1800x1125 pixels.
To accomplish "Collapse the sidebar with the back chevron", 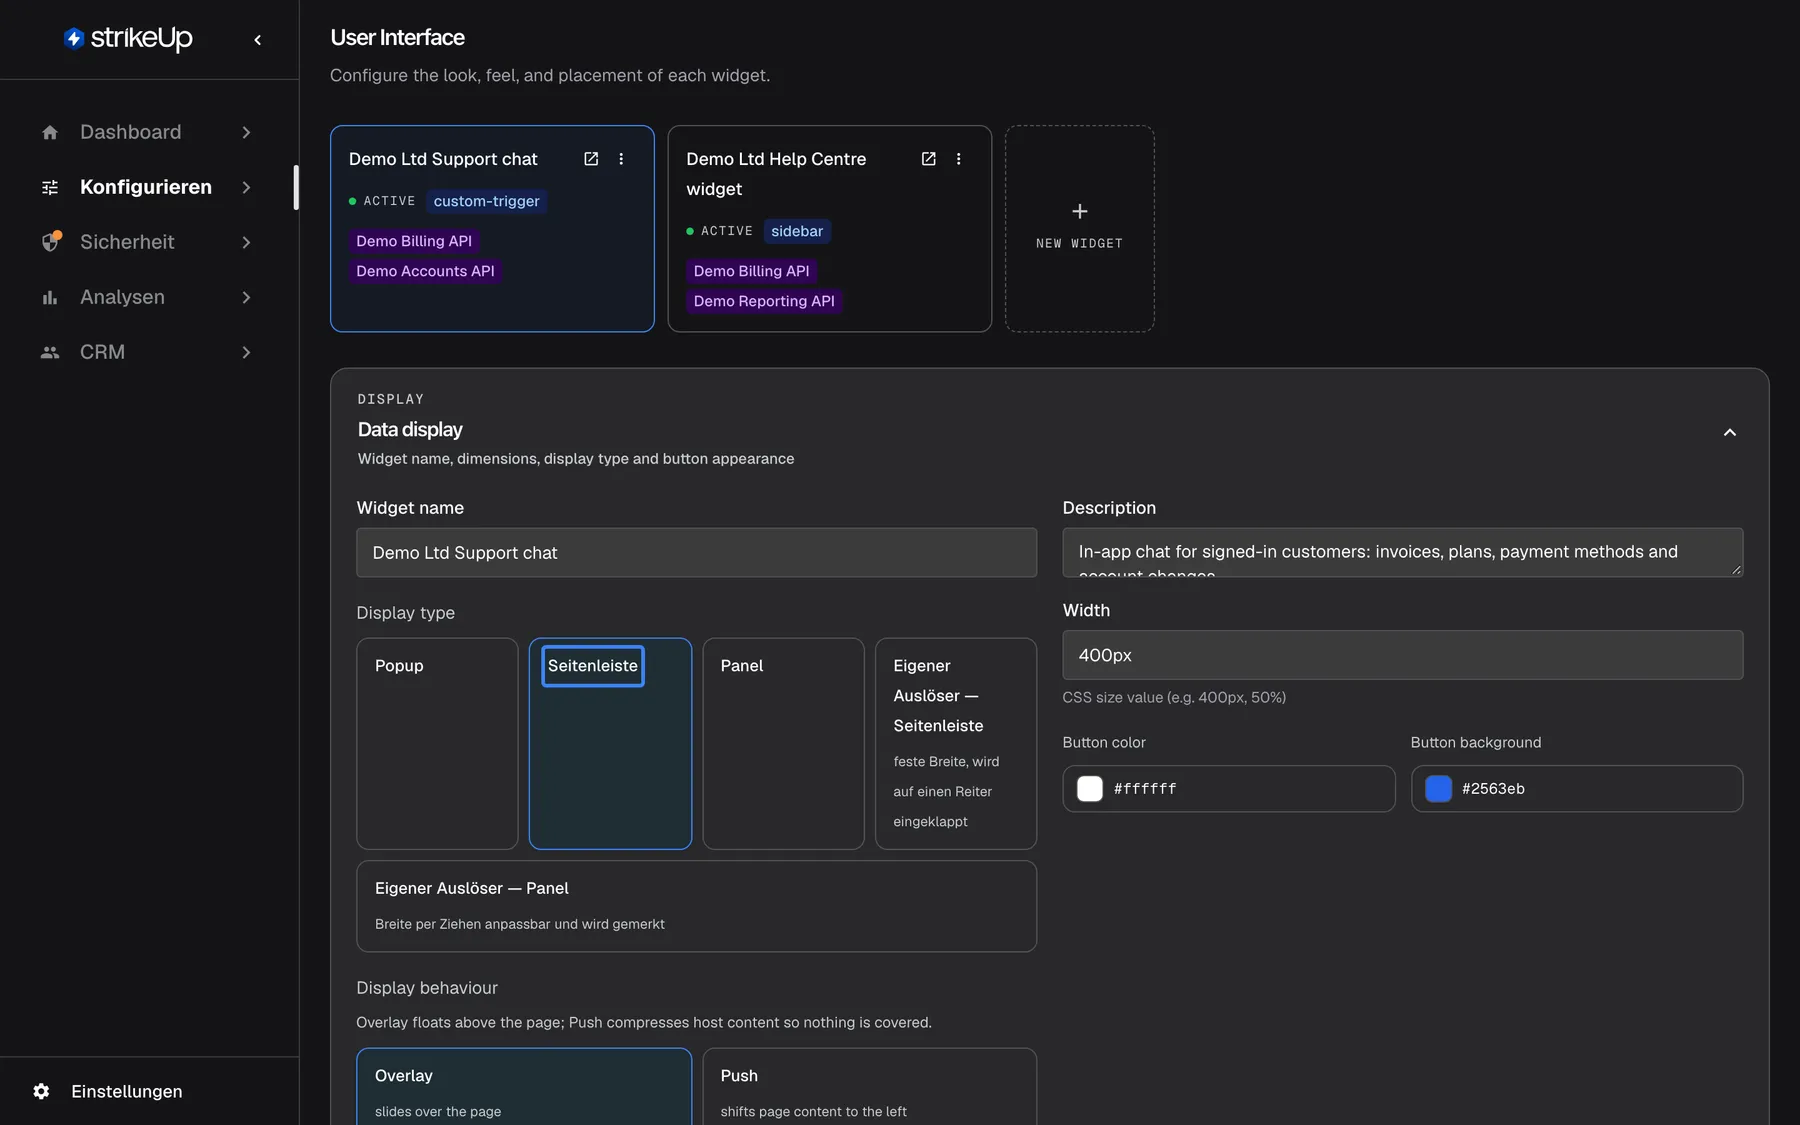I will click(258, 40).
